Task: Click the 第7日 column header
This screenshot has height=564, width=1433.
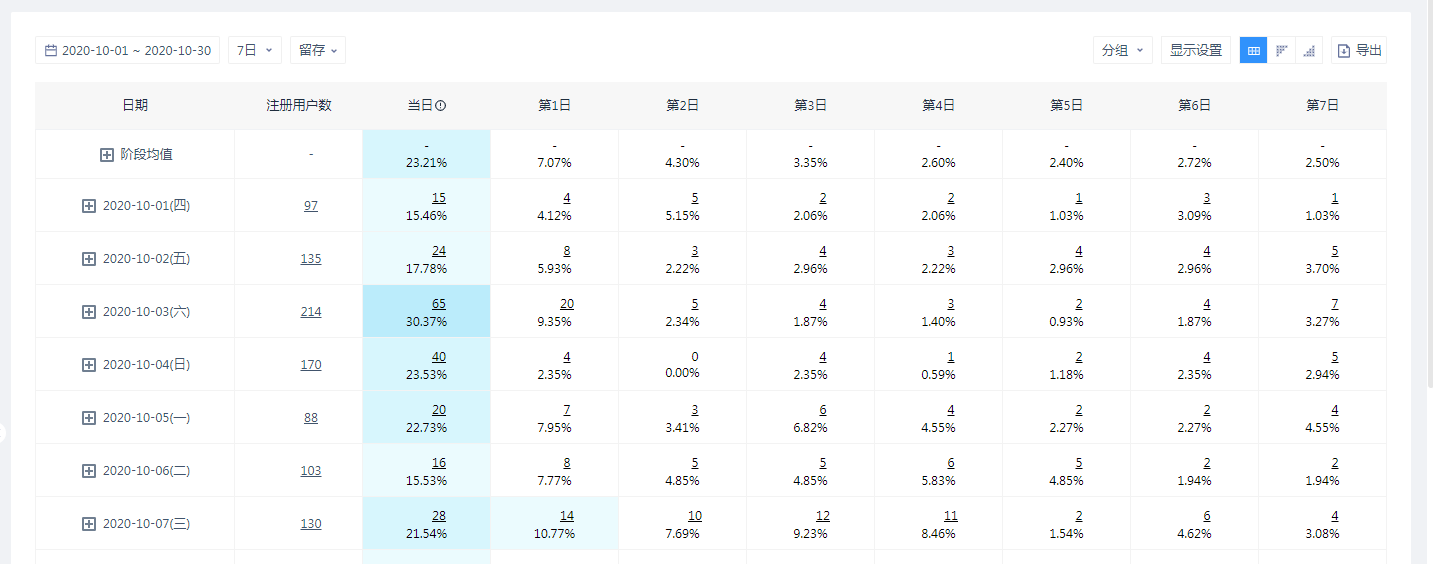Action: tap(1322, 105)
